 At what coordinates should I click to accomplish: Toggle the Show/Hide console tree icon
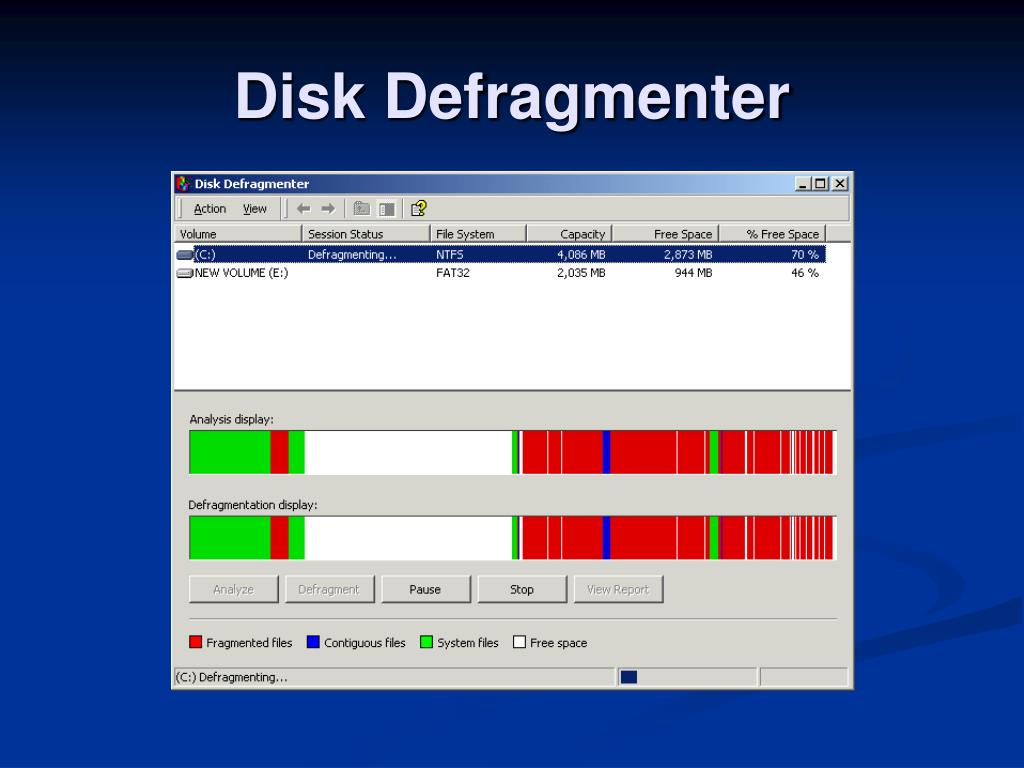(387, 209)
